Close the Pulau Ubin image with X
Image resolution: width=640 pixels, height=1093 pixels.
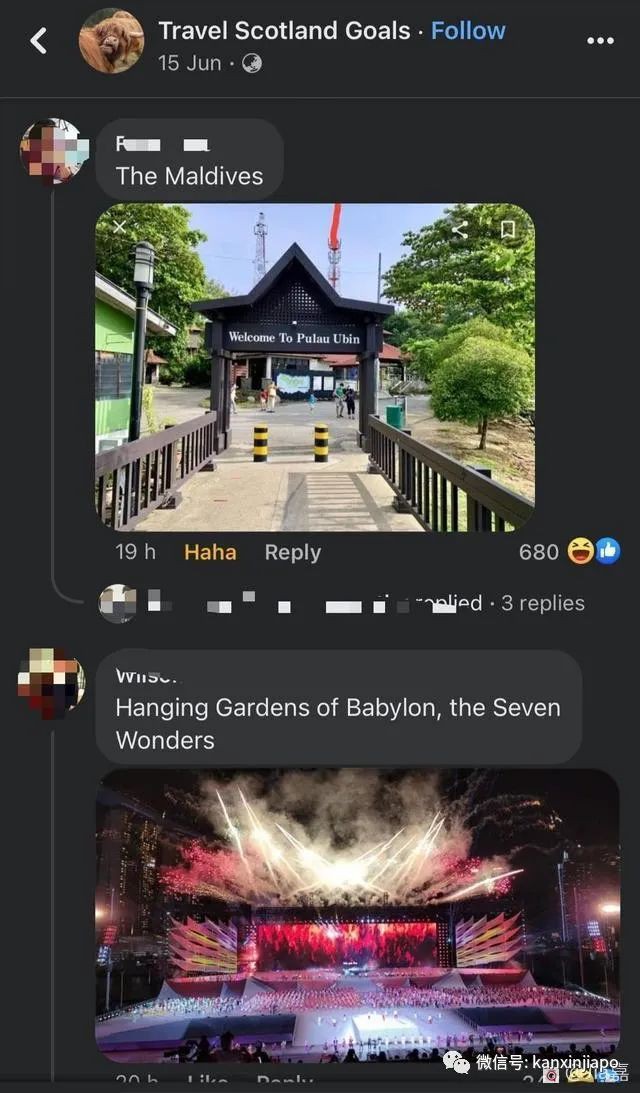120,227
